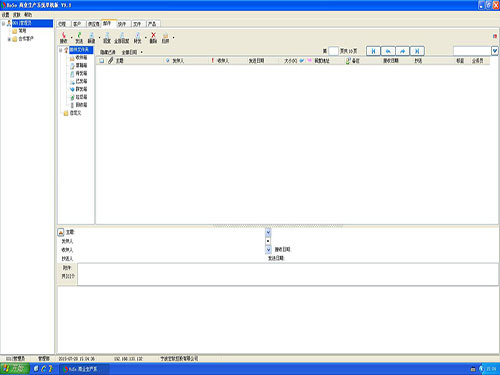Click the Forward (转发) toolbar icon
The width and height of the screenshot is (500, 375).
tap(137, 37)
